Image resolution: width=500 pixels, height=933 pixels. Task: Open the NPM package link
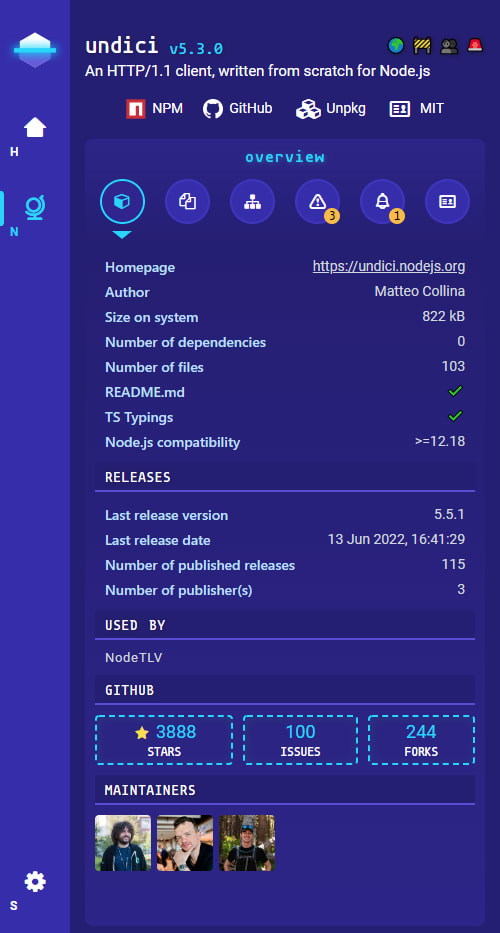click(x=154, y=109)
